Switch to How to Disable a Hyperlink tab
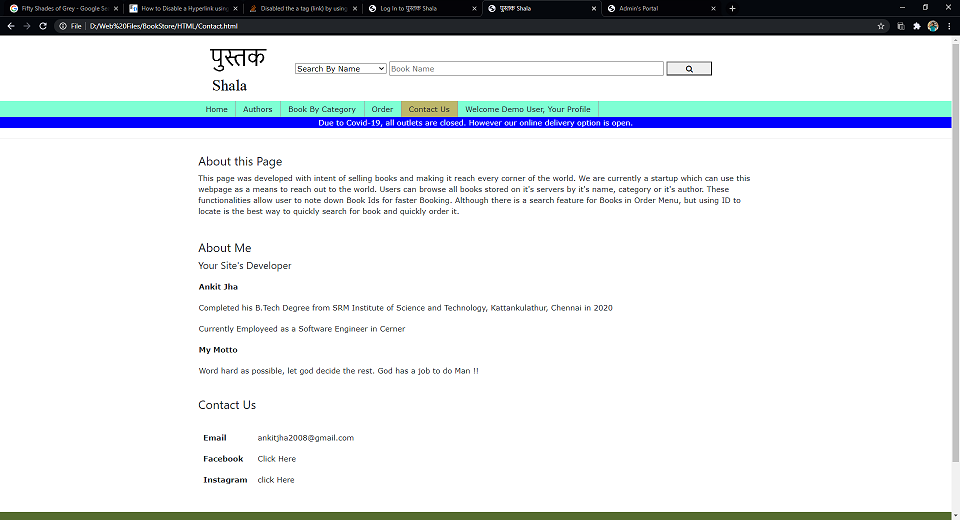This screenshot has width=960, height=520. click(182, 9)
